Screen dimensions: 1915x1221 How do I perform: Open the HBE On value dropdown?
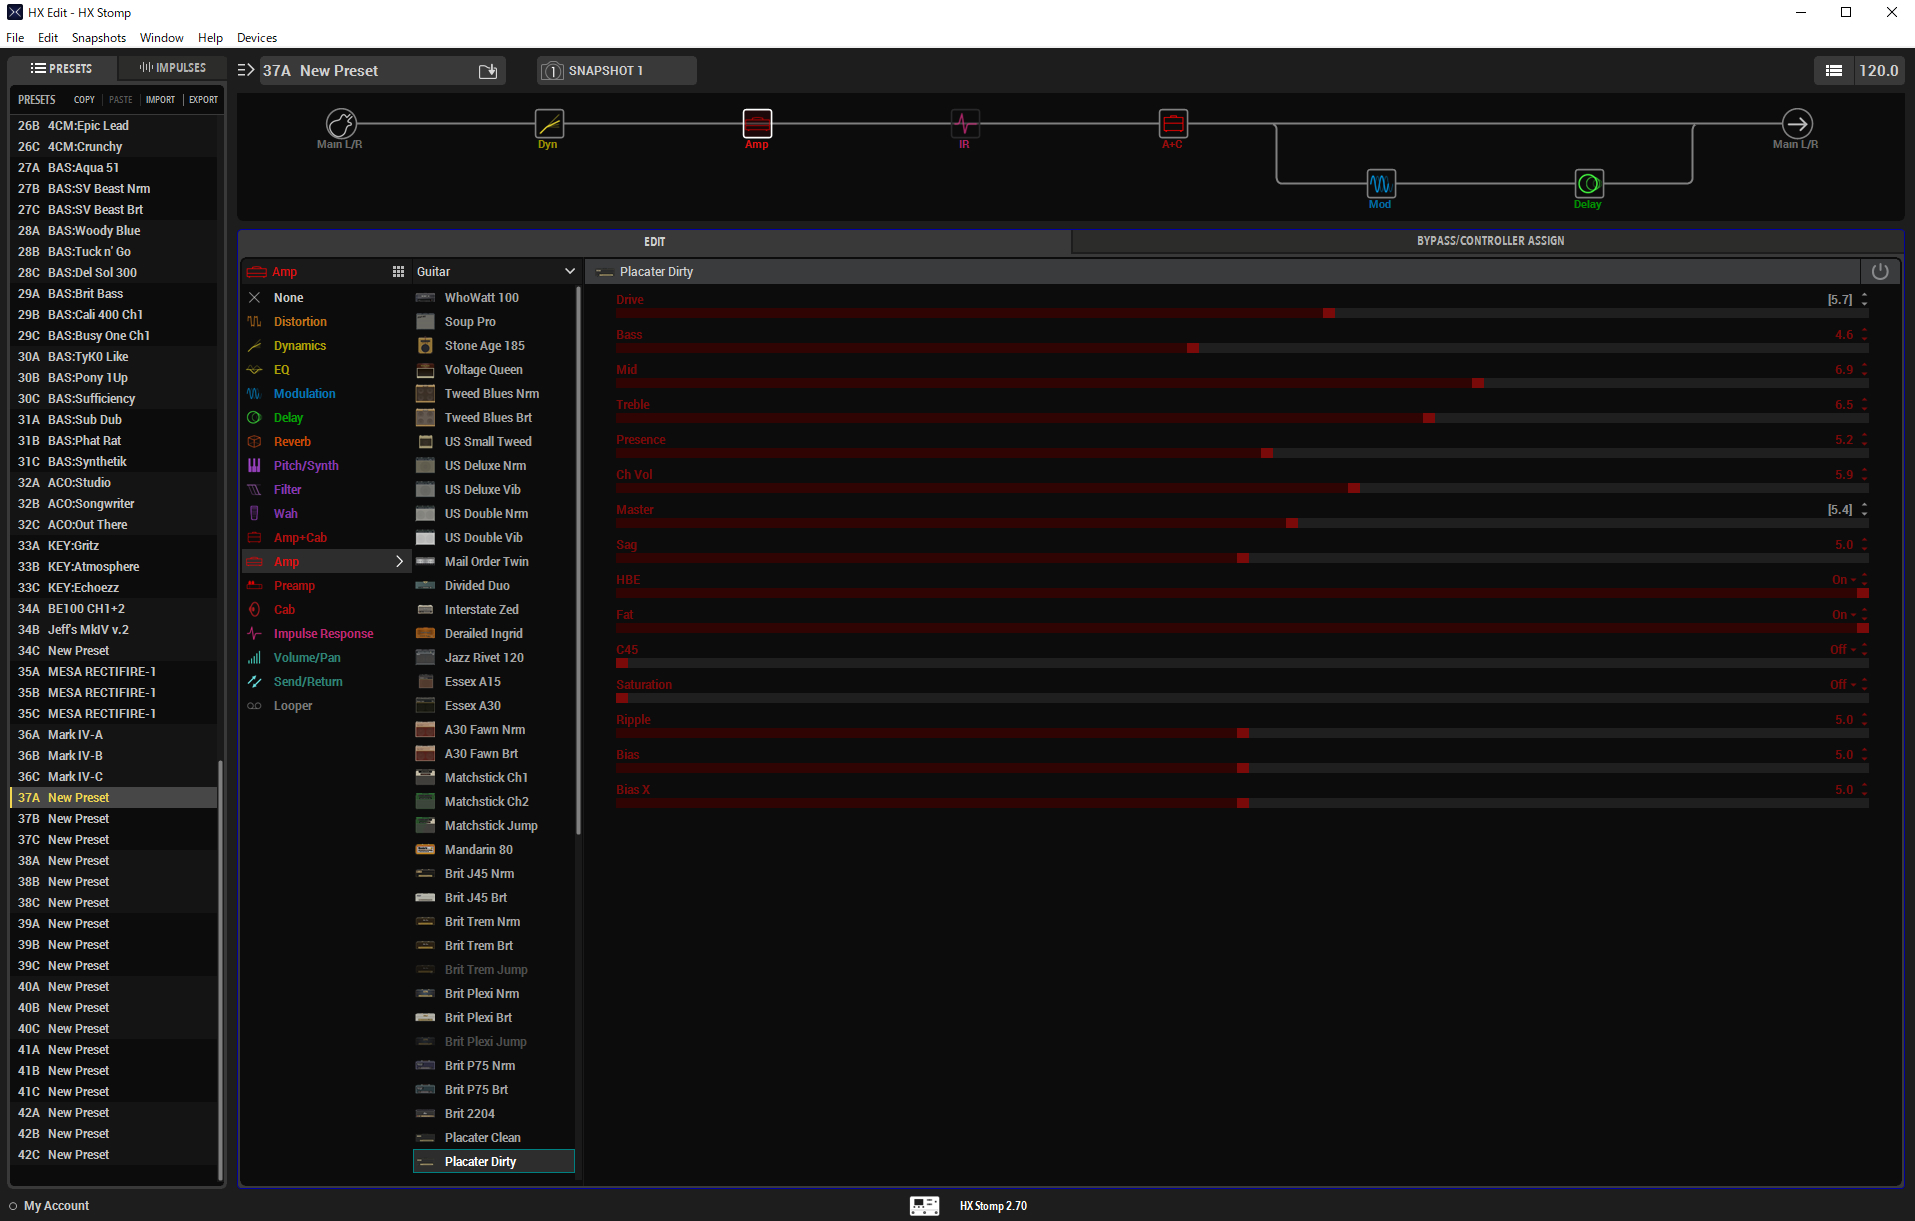(1844, 580)
